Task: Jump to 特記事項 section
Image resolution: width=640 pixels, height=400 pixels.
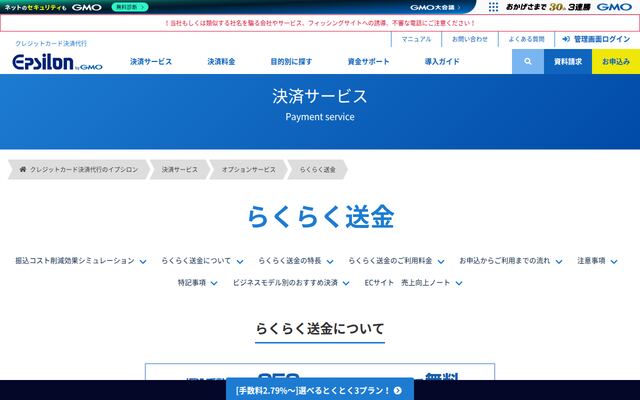Action: coord(198,282)
